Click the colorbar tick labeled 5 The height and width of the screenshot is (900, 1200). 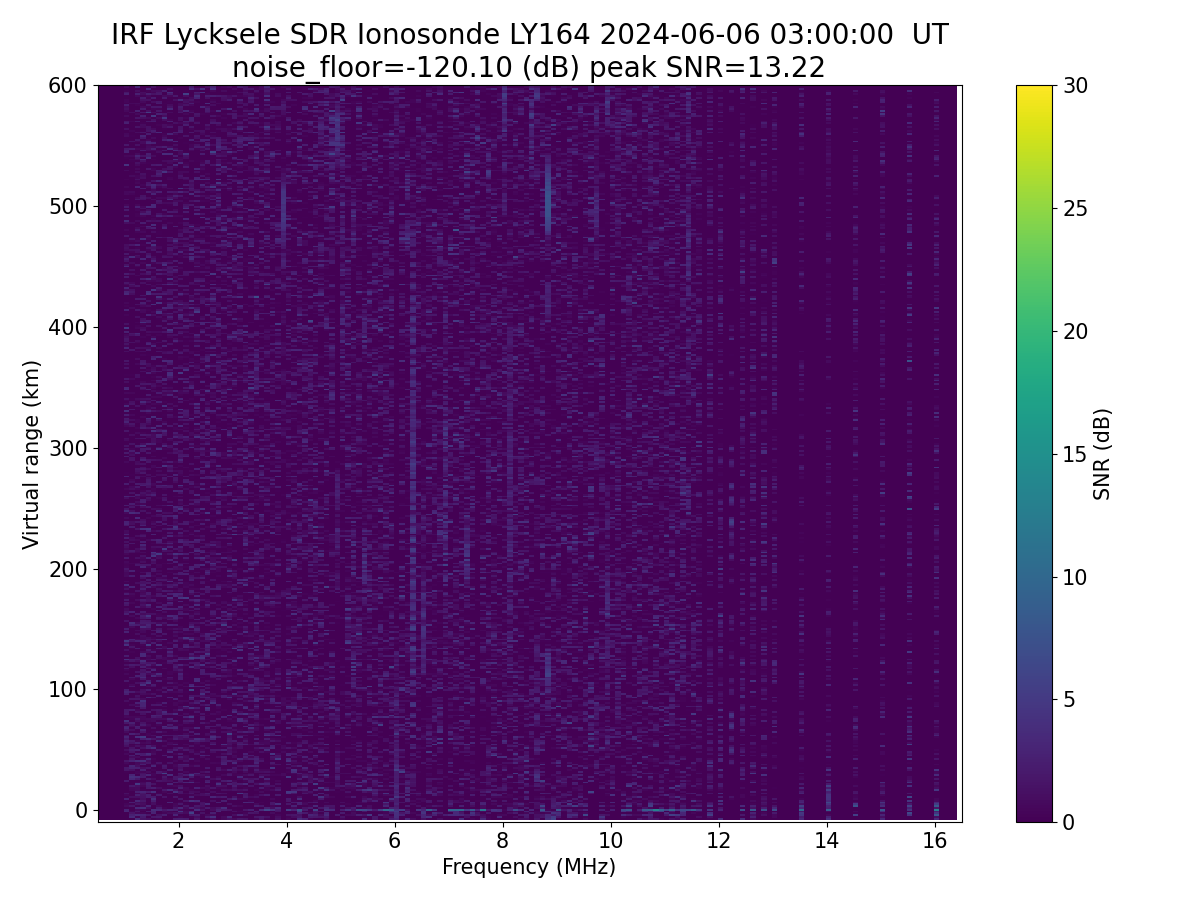coord(1067,699)
